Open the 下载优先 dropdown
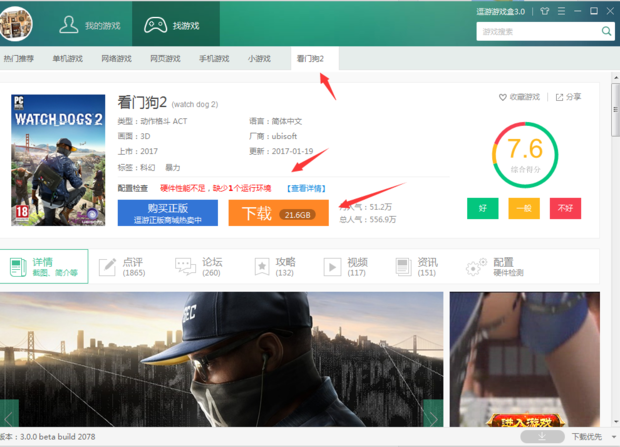620x447 pixels. (x=593, y=437)
